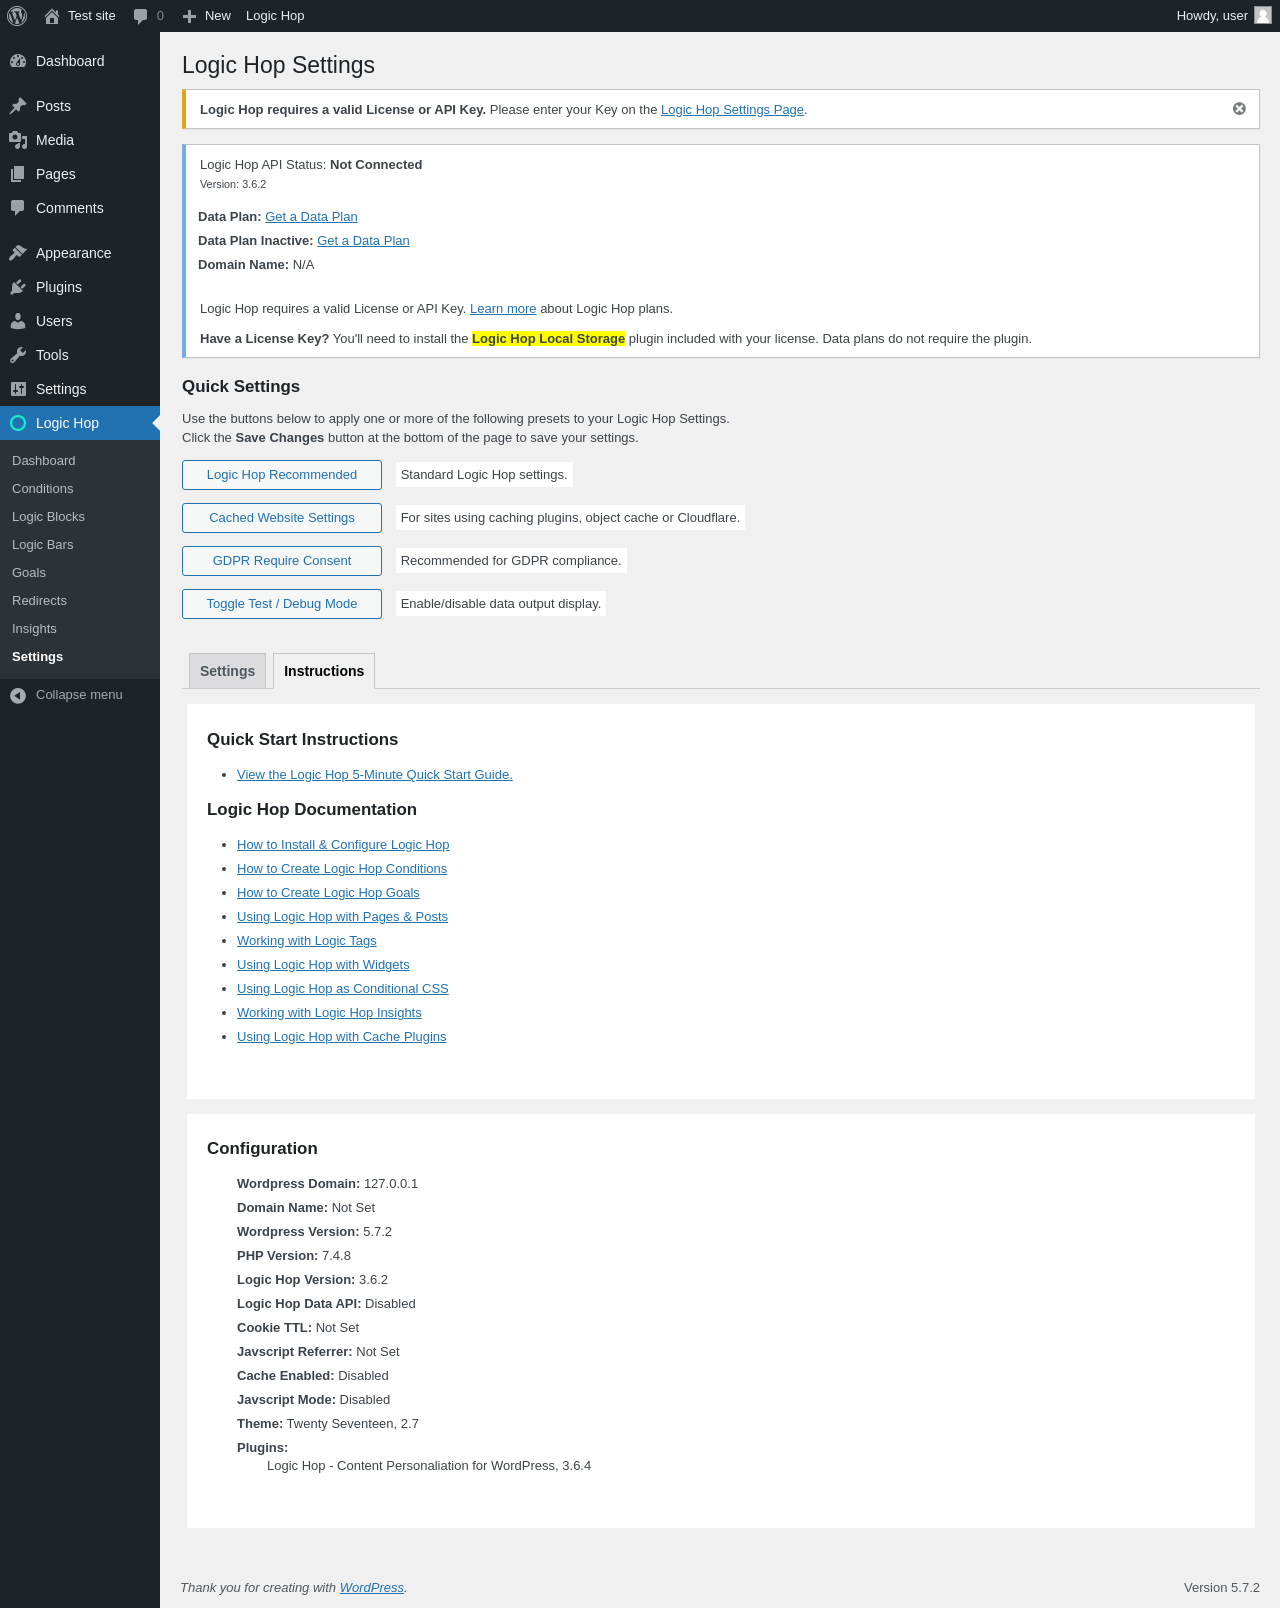Click the Version 5.7.2 footer text
This screenshot has width=1280, height=1608.
click(1222, 1588)
